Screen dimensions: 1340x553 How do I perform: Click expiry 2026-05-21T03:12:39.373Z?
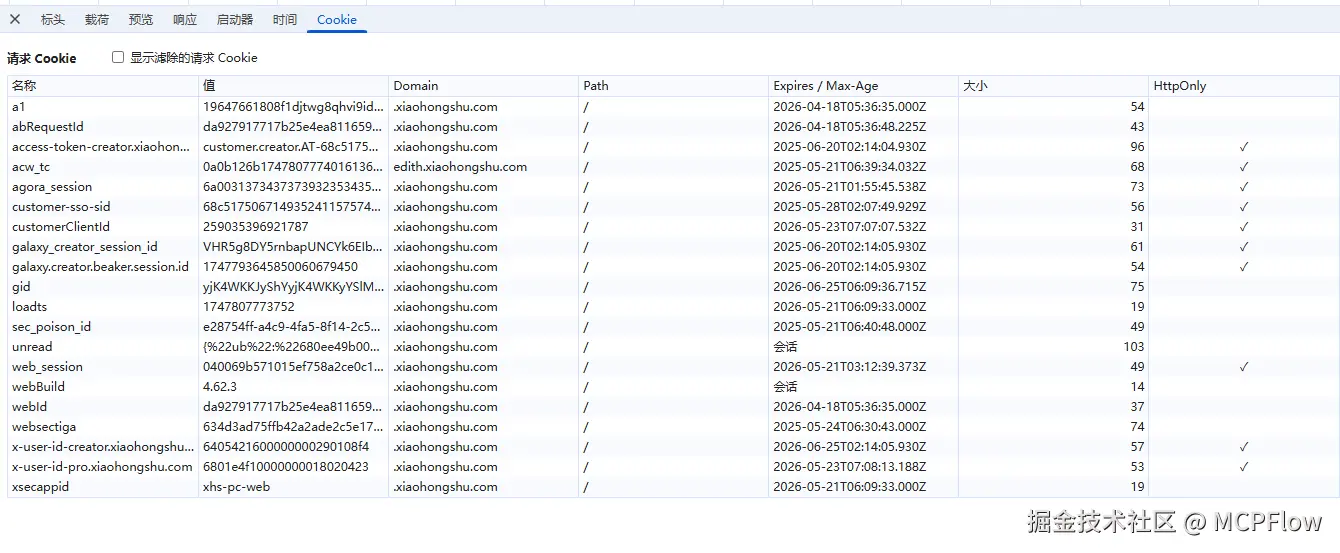tap(850, 367)
